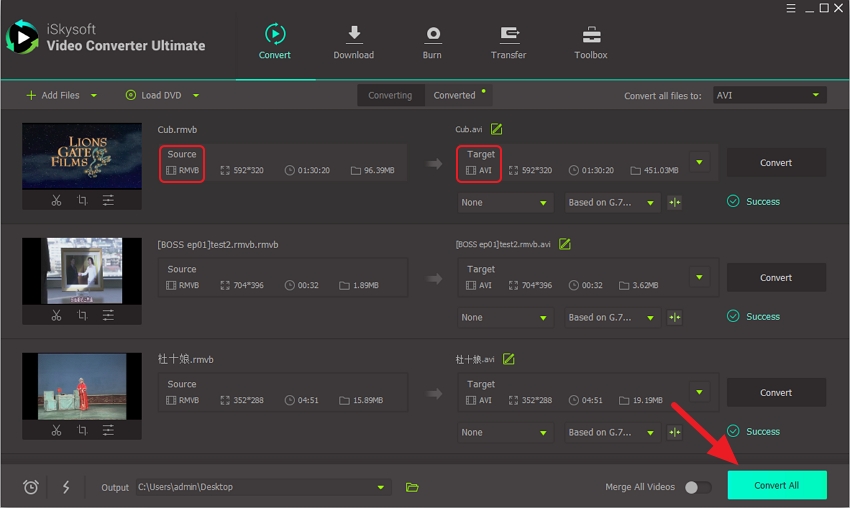Viewport: 850px width, 508px height.
Task: Toggle the Merge All Videos switch
Action: click(x=697, y=487)
